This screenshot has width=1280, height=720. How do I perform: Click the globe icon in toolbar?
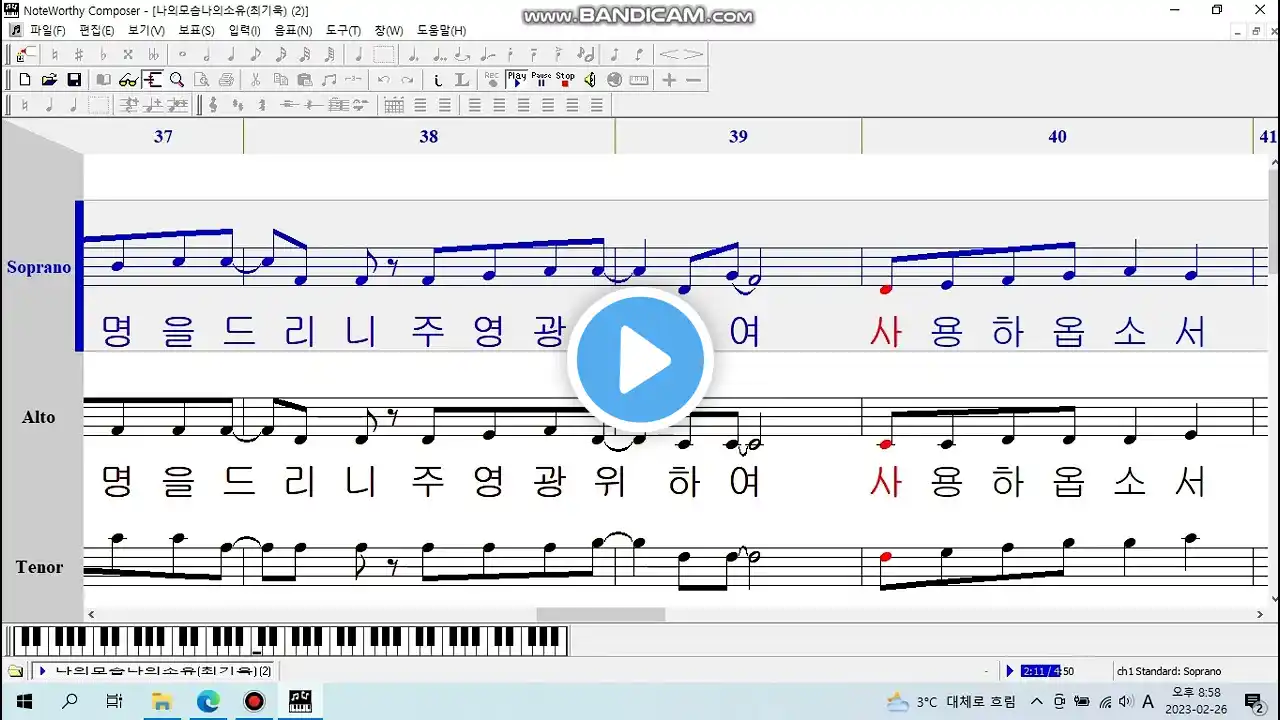point(614,80)
